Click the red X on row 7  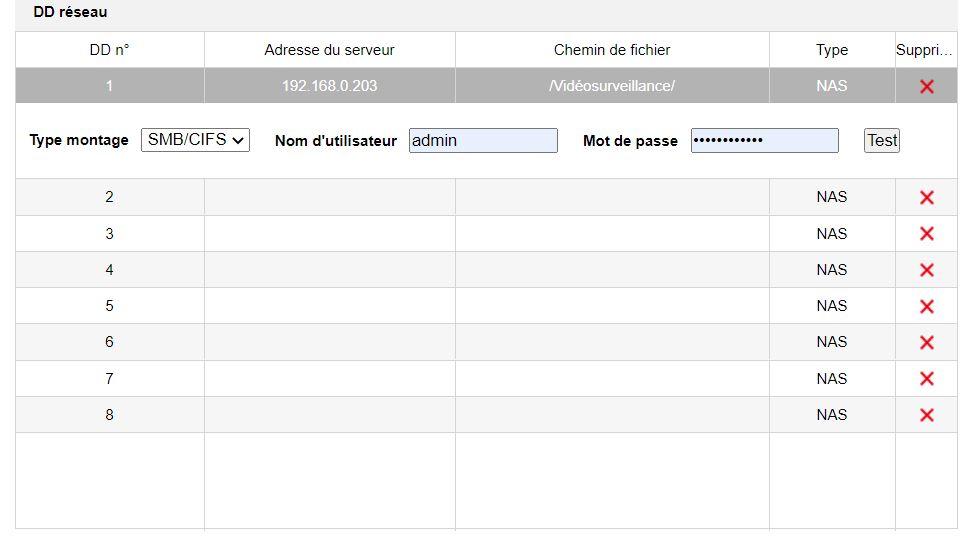click(x=926, y=379)
